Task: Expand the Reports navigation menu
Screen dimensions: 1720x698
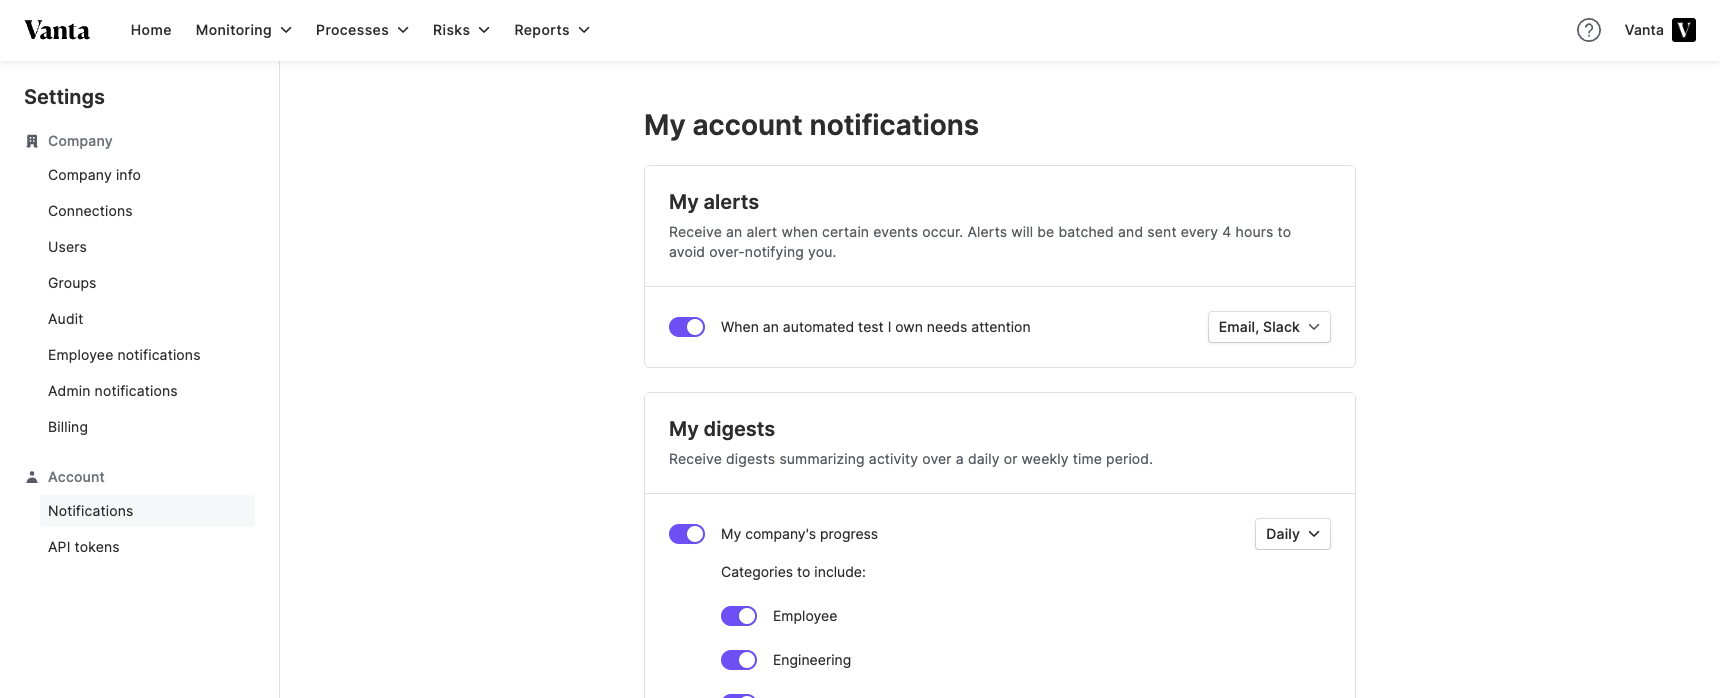Action: click(552, 30)
